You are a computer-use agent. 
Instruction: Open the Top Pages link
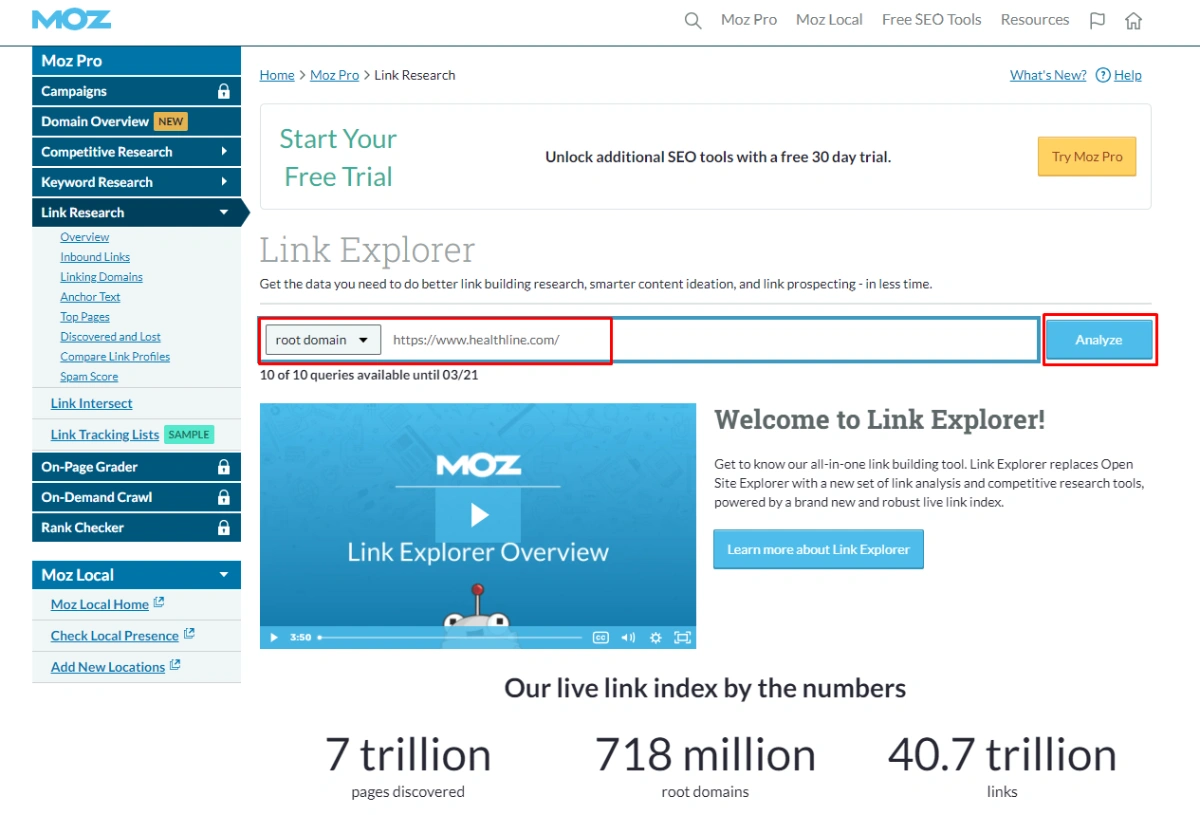coord(85,317)
